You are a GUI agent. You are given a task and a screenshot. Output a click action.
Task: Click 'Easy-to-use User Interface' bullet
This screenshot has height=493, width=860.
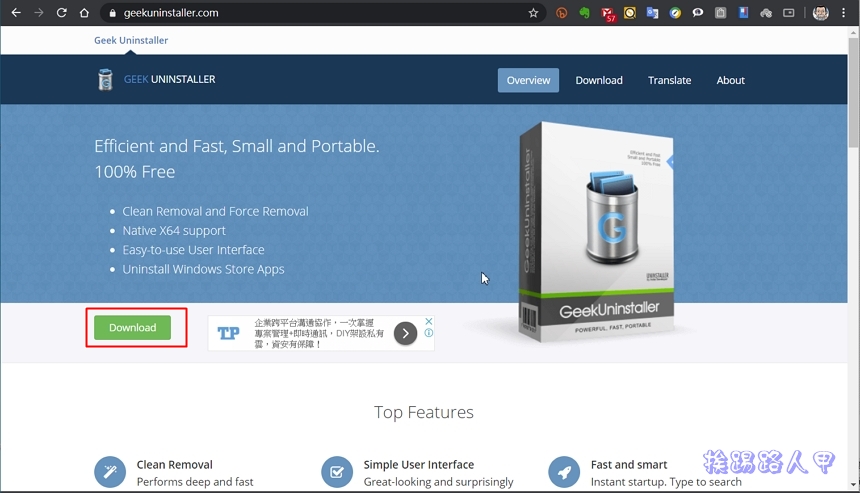pos(193,250)
